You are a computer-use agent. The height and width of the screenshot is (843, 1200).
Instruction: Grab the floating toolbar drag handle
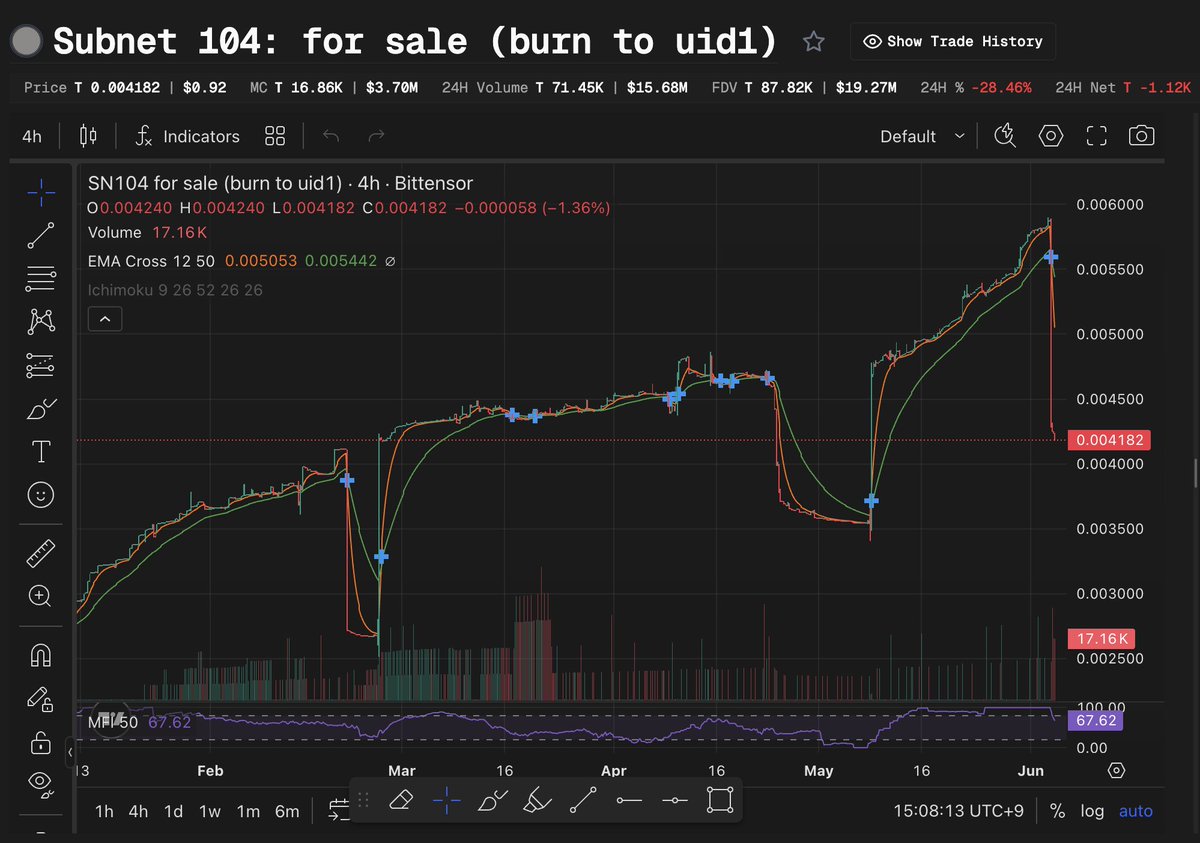pyautogui.click(x=364, y=800)
